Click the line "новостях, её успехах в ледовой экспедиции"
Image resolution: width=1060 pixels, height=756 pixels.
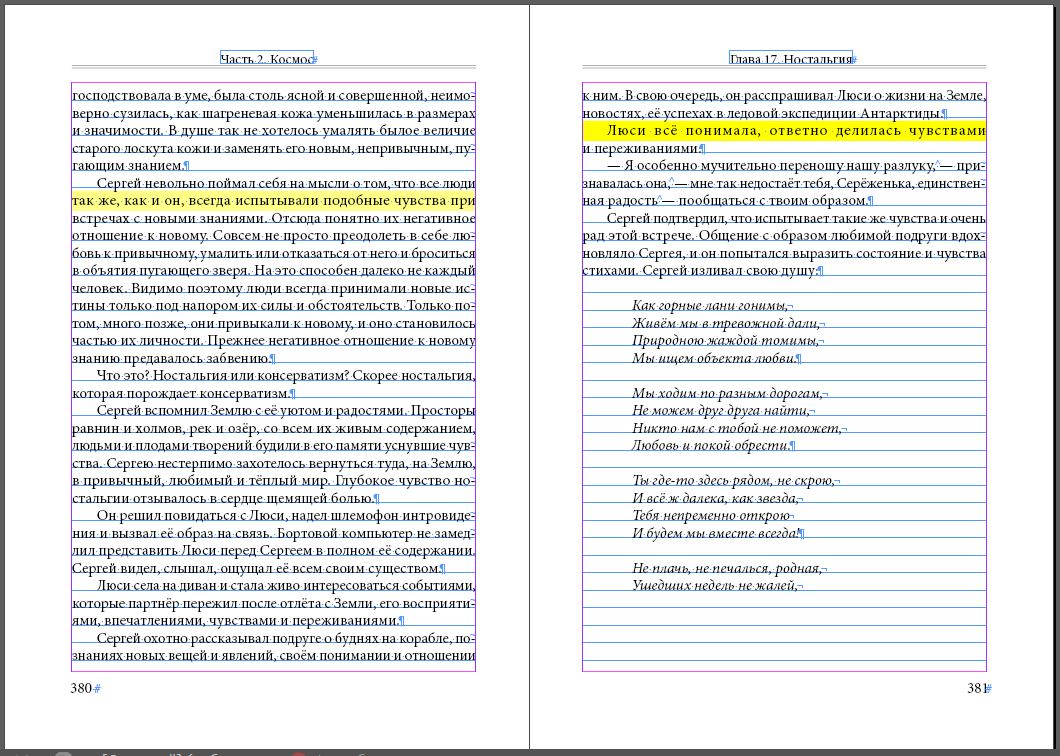click(x=763, y=113)
